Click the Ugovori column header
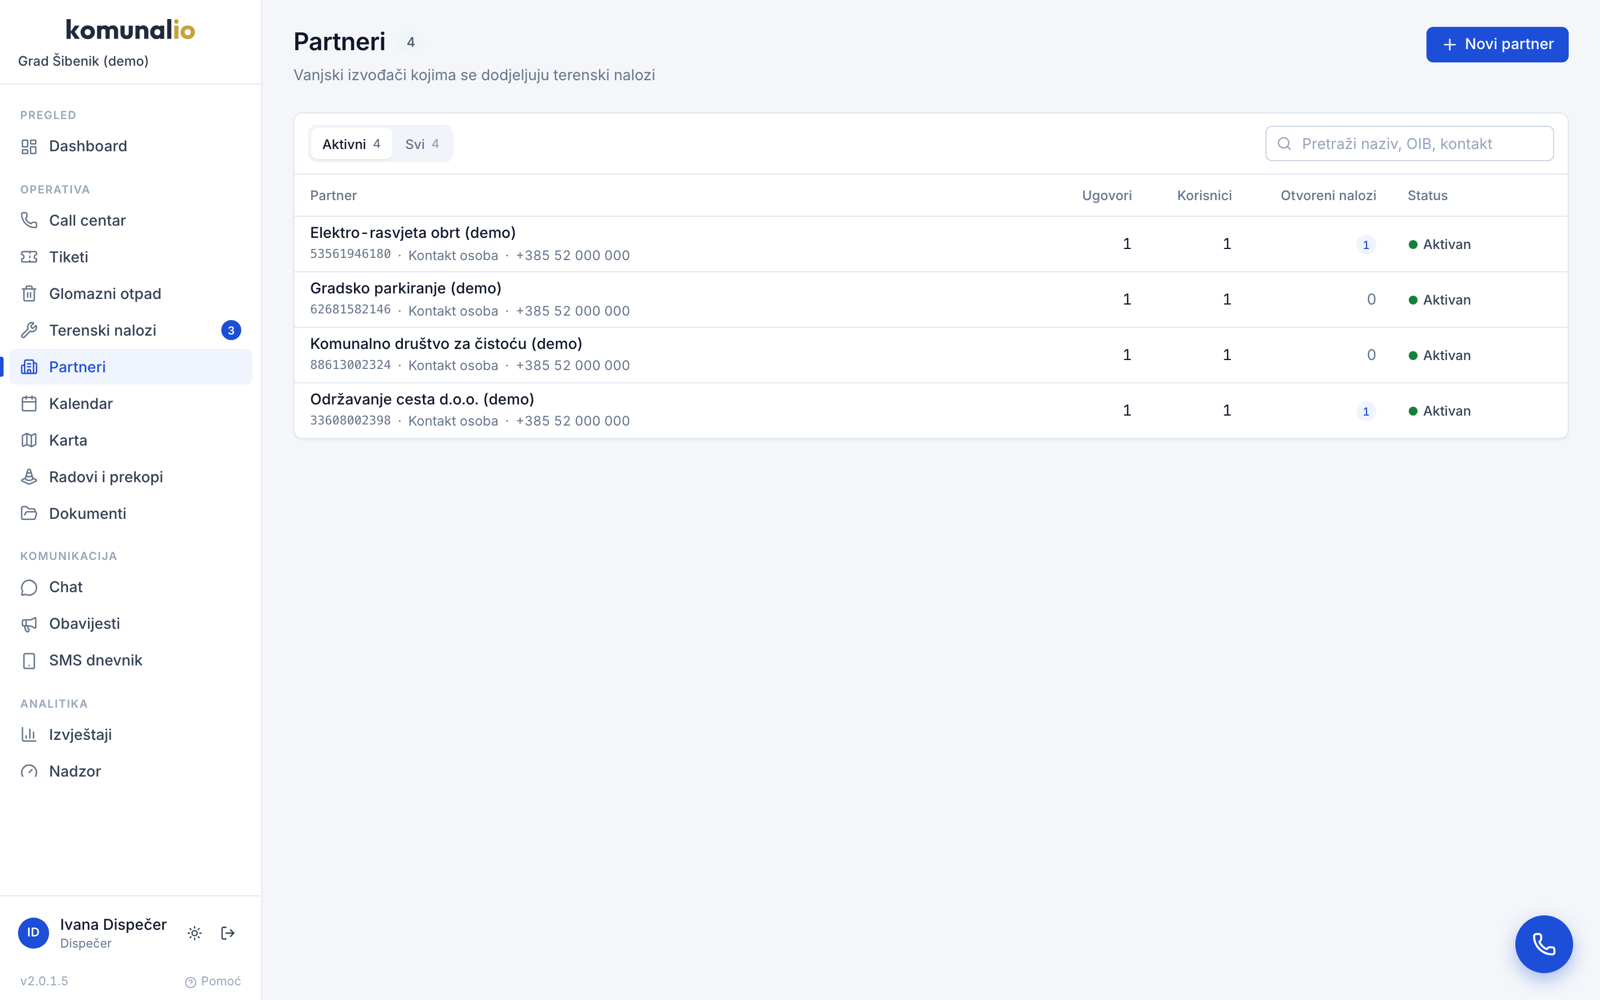The image size is (1600, 1000). coord(1107,196)
